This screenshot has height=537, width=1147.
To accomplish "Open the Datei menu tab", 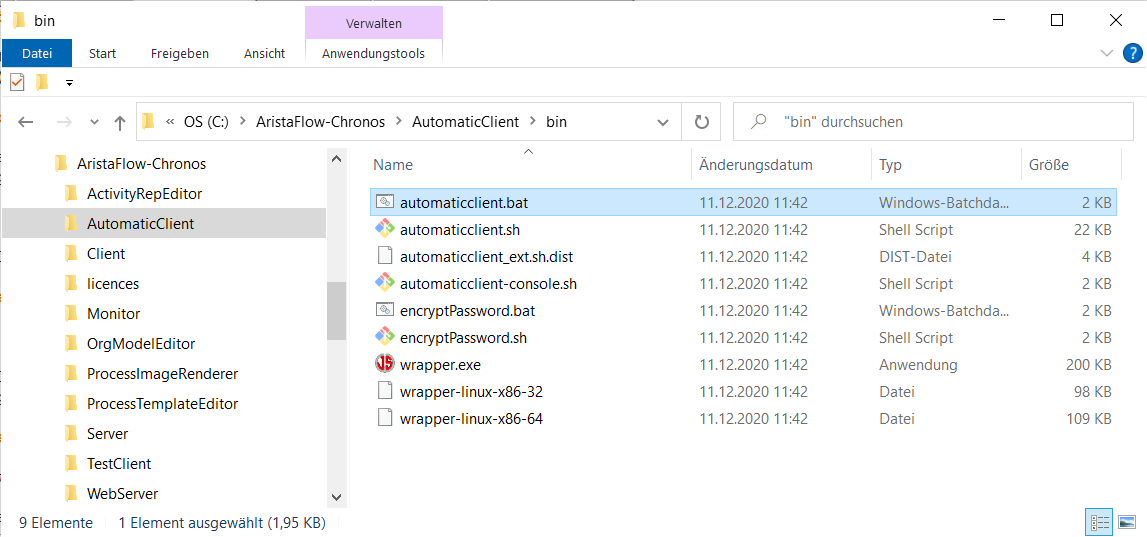I will pos(37,53).
